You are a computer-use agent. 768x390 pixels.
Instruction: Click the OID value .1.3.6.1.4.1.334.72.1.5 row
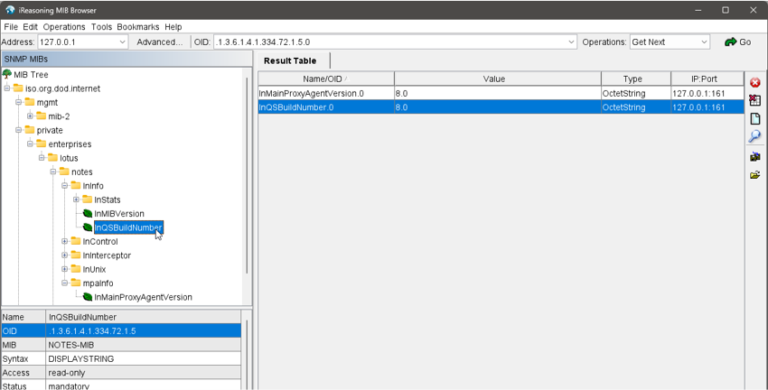tap(121, 331)
